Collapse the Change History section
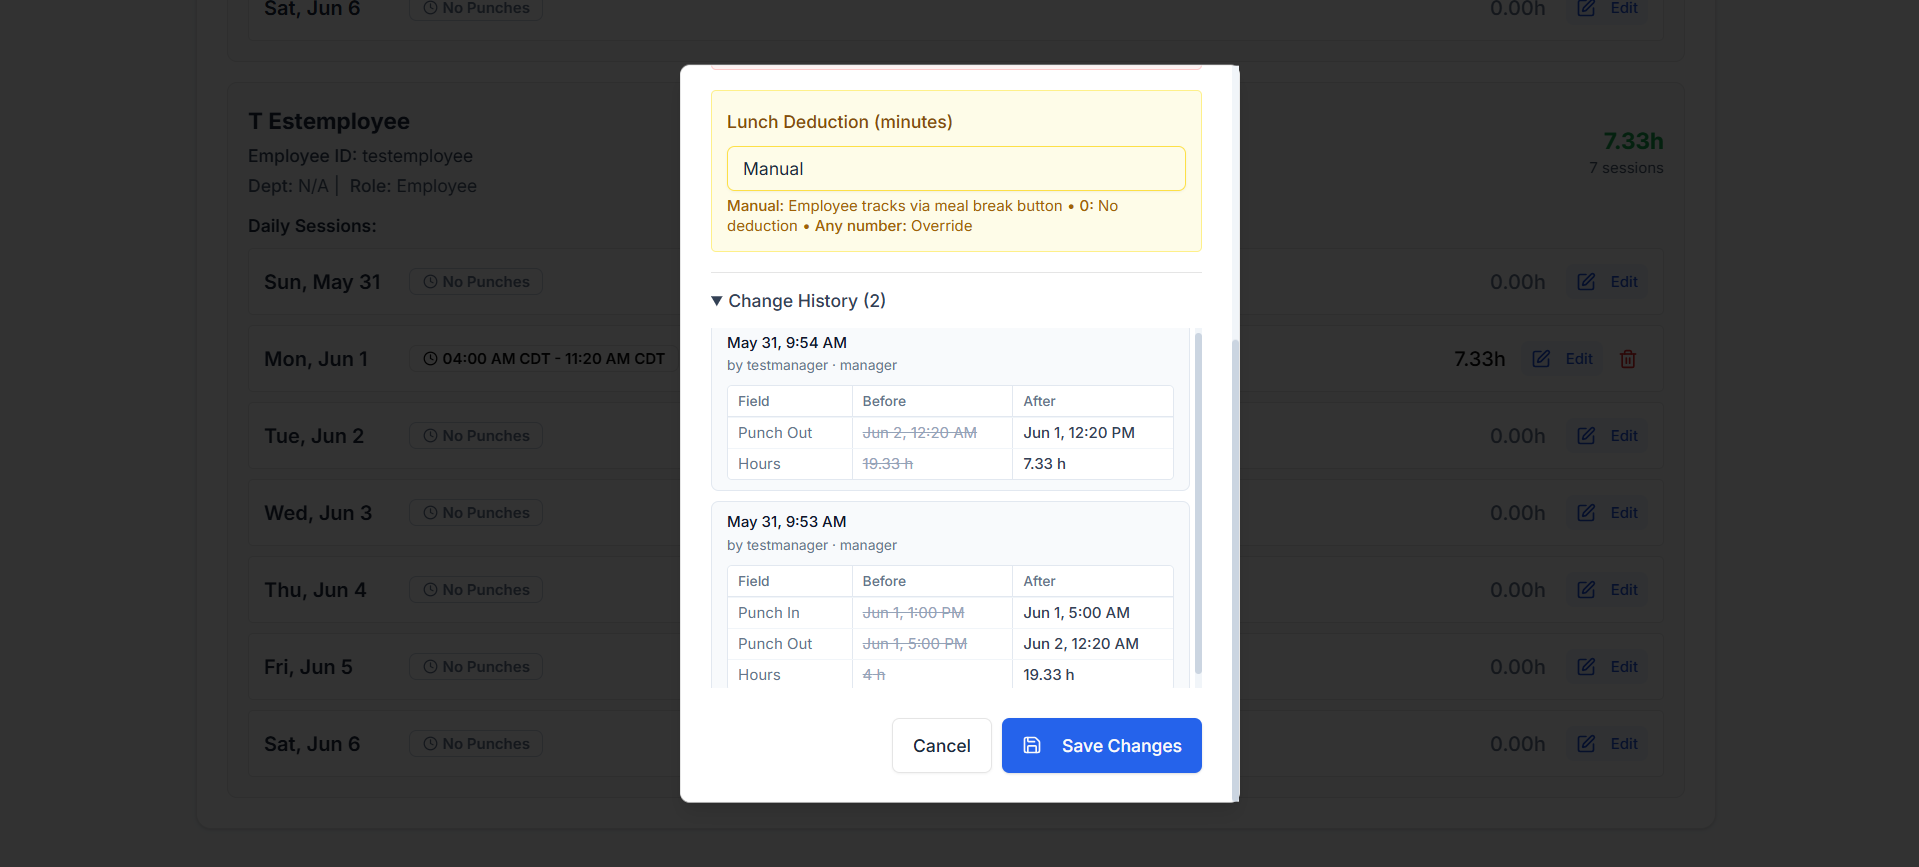This screenshot has height=867, width=1919. point(798,301)
